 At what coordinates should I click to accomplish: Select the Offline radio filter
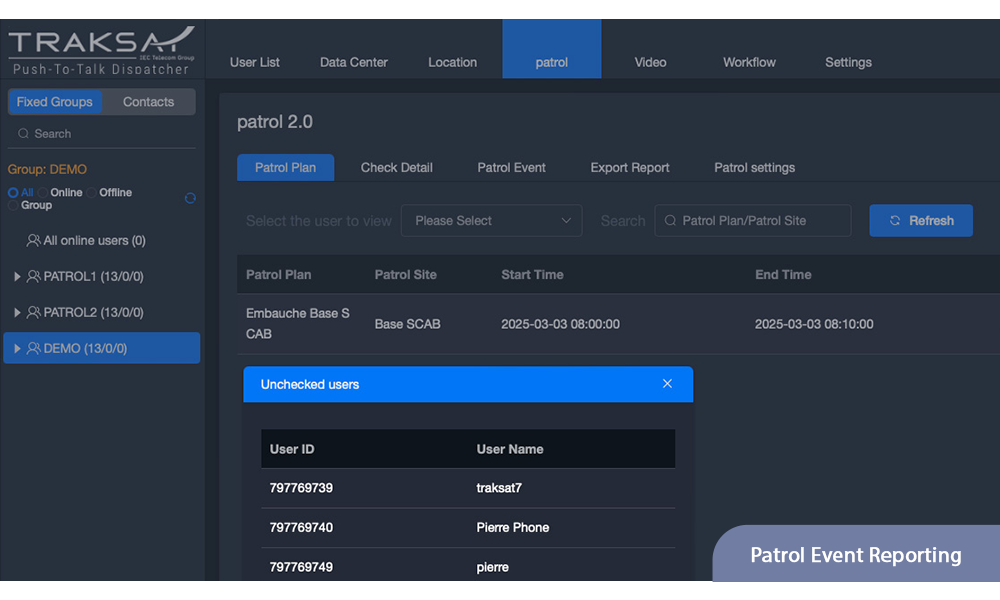92,193
